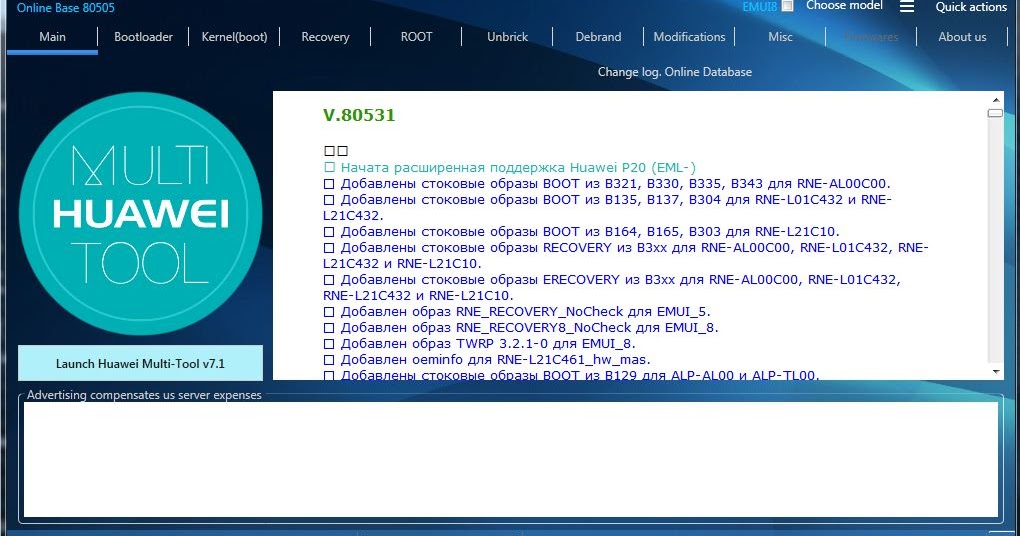This screenshot has height=536, width=1020.
Task: Click the advertising banner area
Action: tap(511, 459)
